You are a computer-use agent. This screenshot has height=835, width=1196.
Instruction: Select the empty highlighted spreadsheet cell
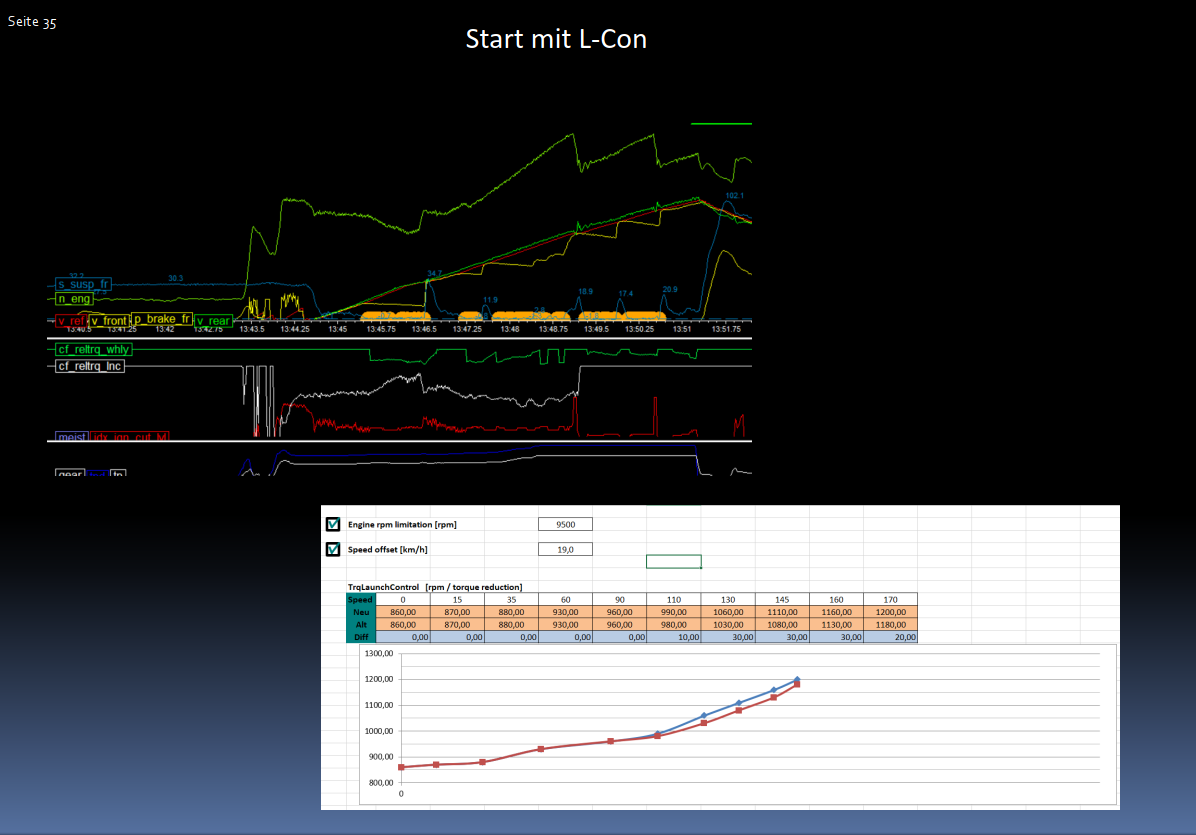(x=673, y=561)
